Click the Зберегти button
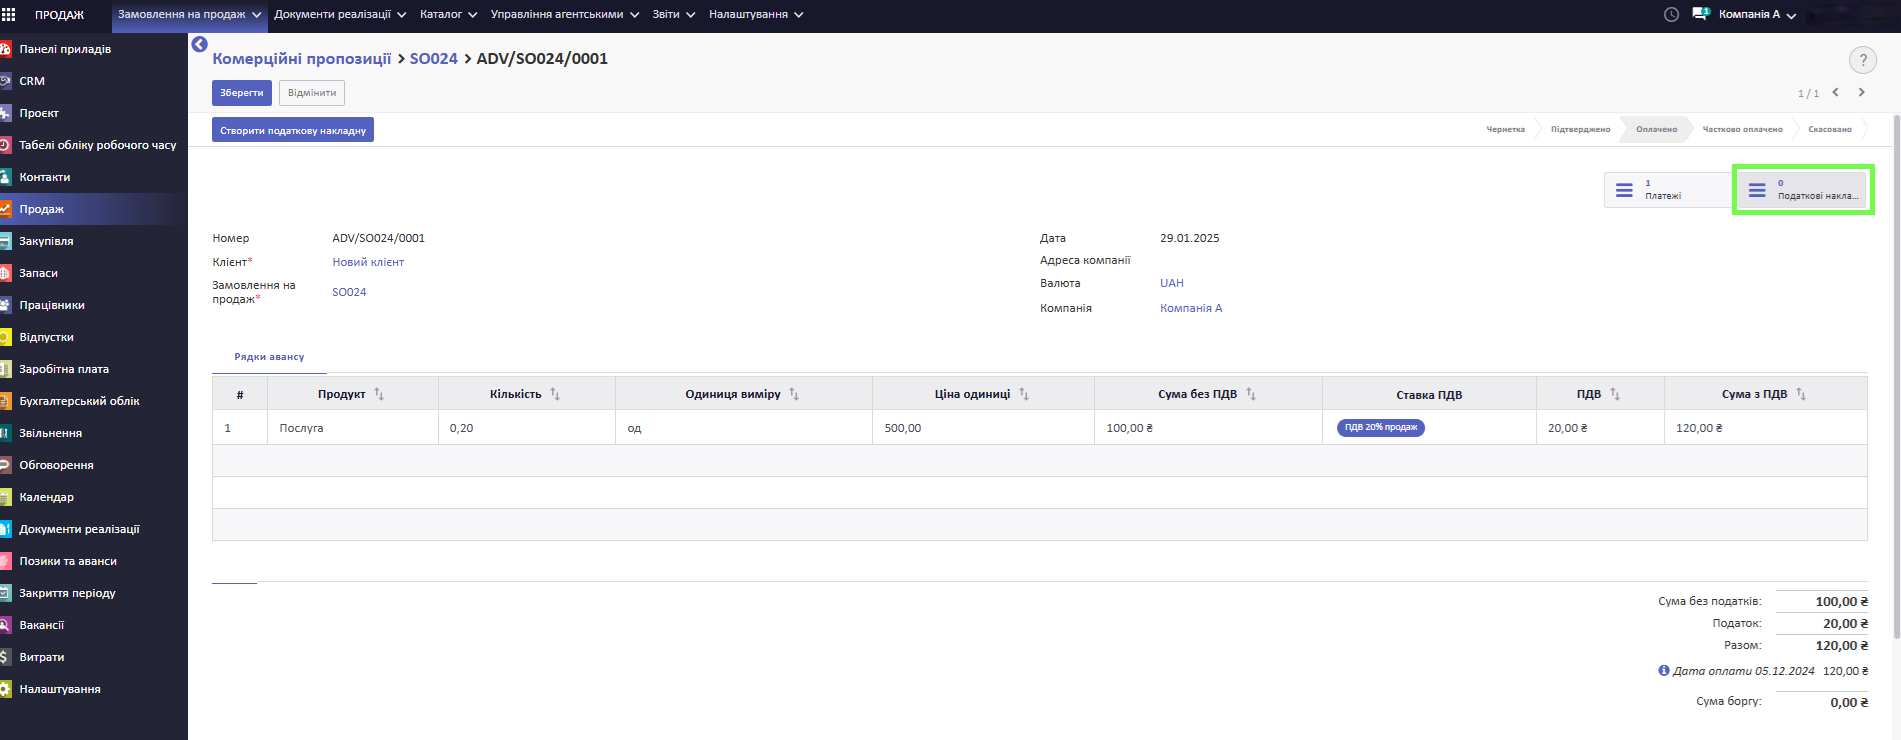 pyautogui.click(x=242, y=93)
